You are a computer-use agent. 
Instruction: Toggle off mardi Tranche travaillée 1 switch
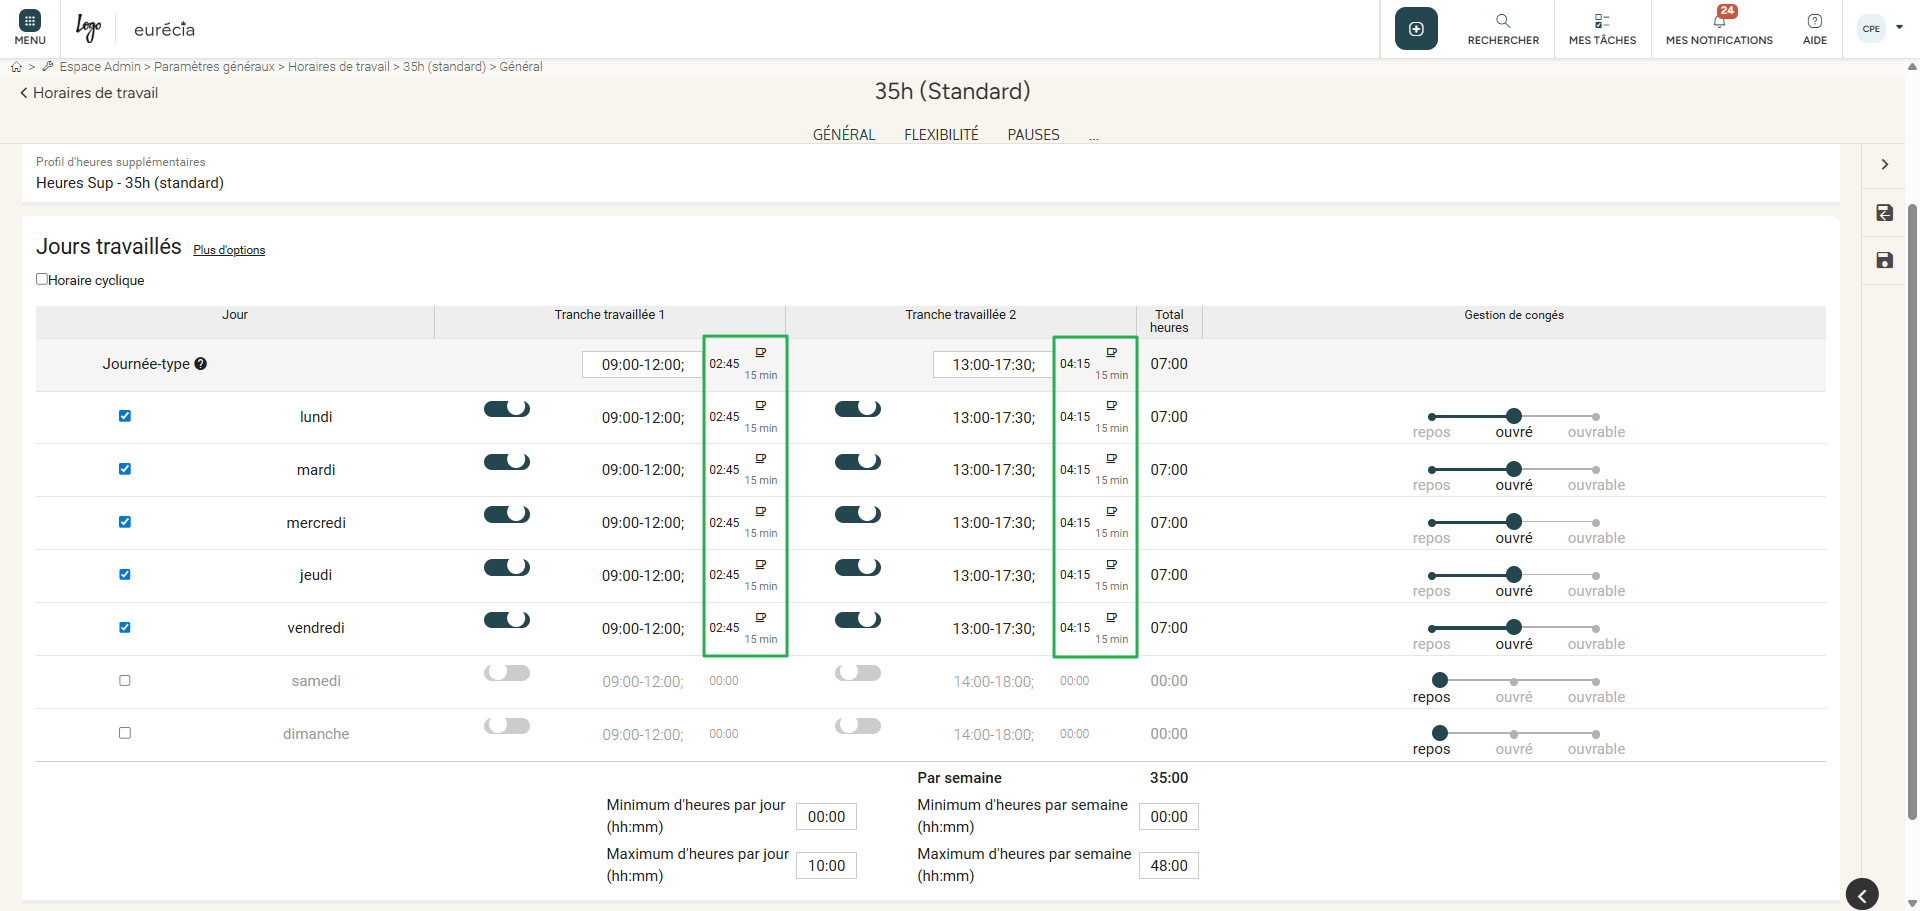[x=507, y=462]
